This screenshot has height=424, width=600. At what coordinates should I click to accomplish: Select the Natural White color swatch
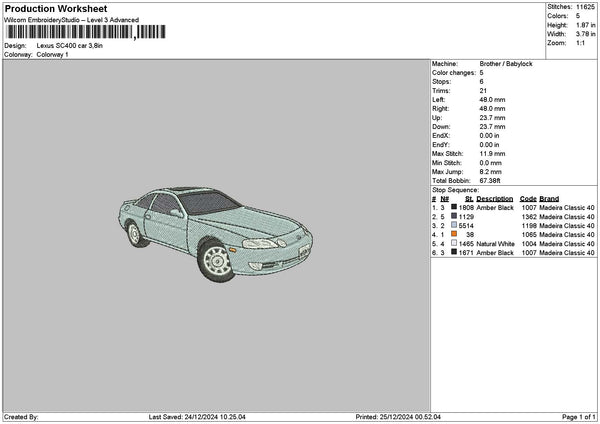pos(454,244)
